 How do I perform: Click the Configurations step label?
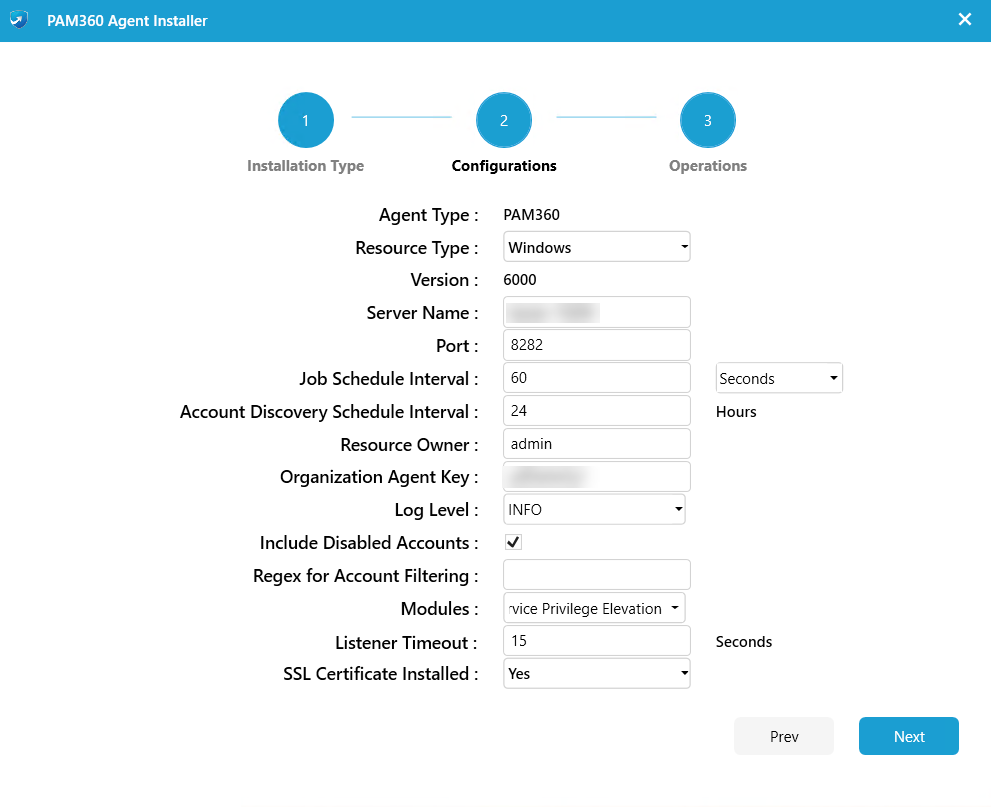504,166
